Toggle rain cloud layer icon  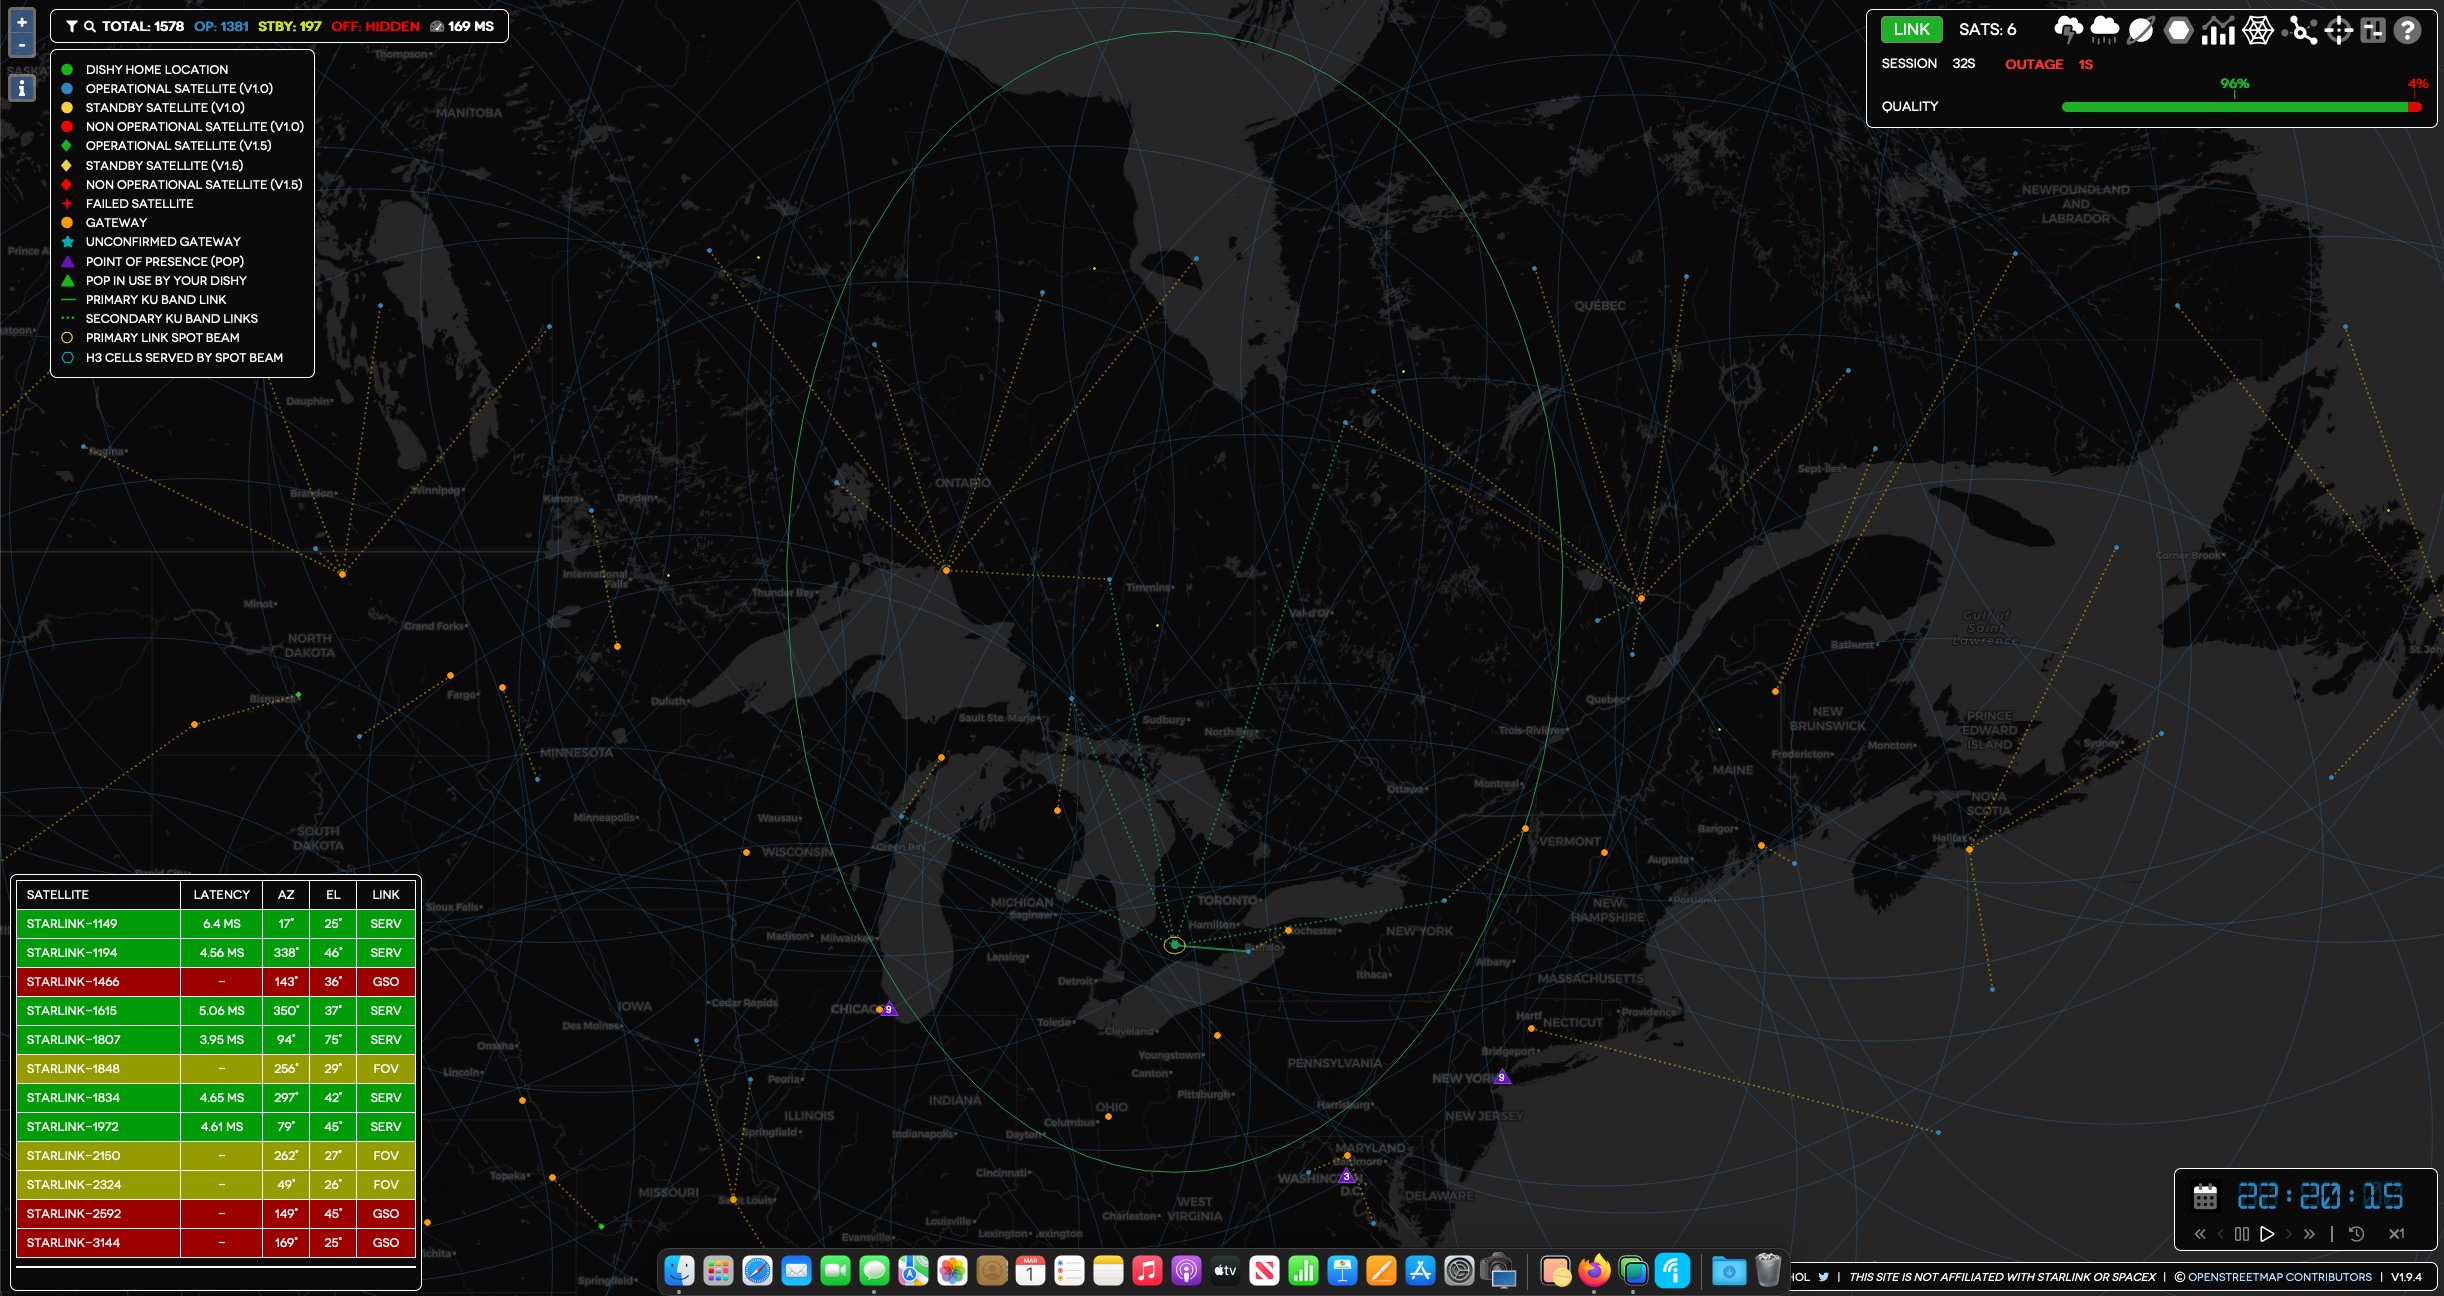pyautogui.click(x=2104, y=30)
